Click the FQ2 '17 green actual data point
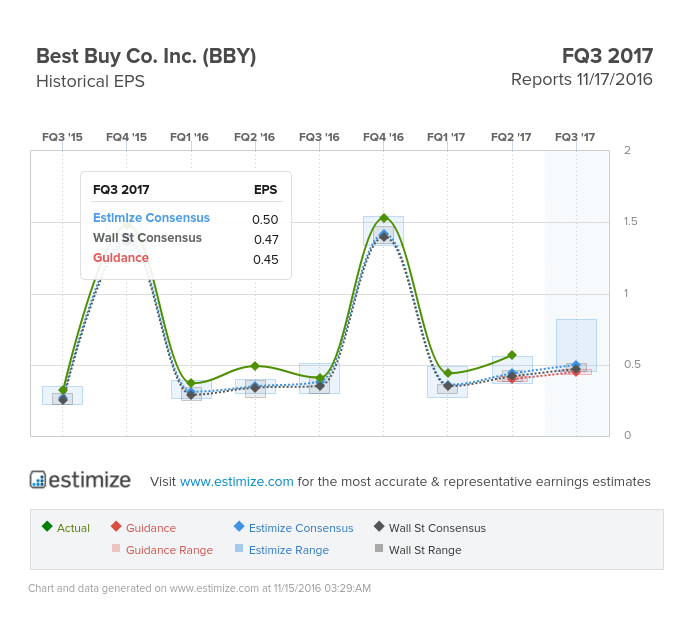This screenshot has height=620, width=685. click(512, 355)
